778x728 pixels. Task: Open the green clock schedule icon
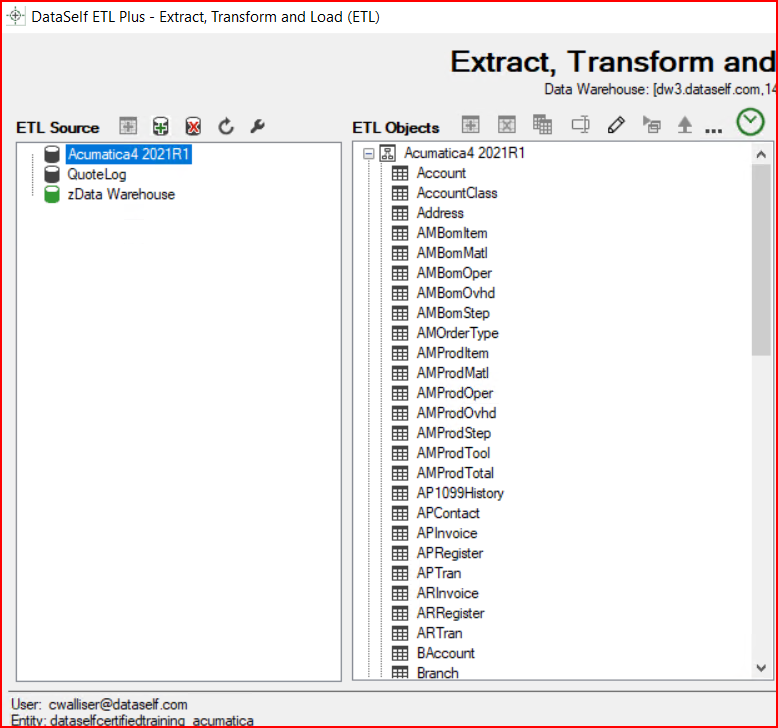tap(750, 122)
